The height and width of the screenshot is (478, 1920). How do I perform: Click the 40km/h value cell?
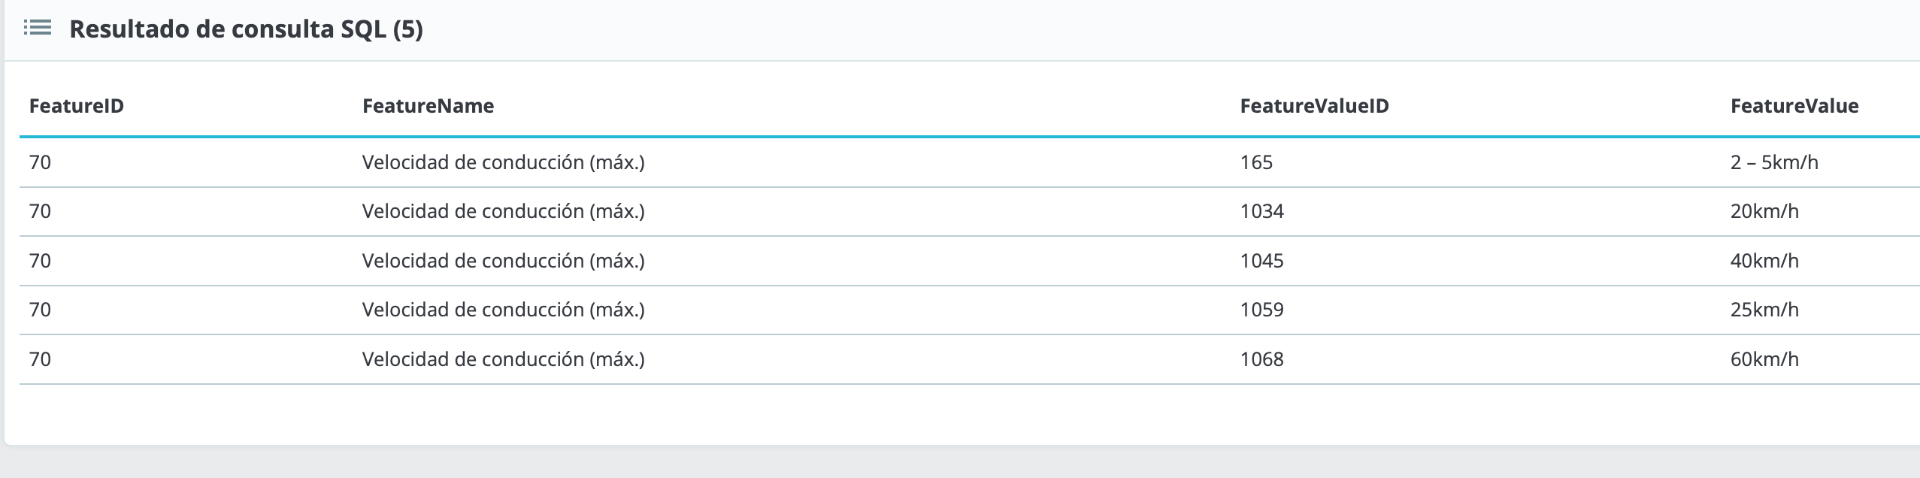[1764, 261]
